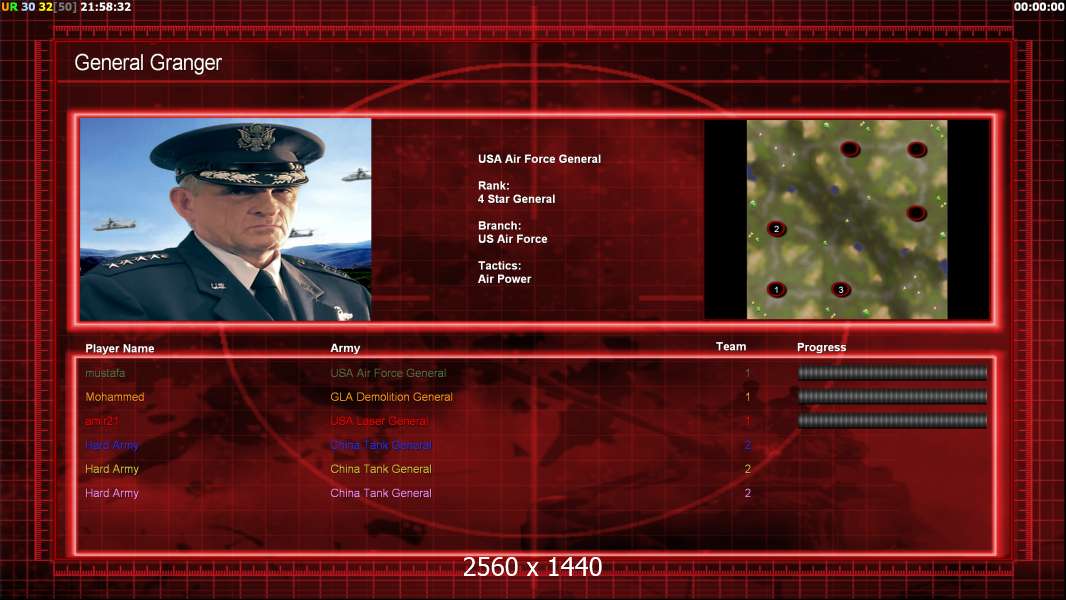Select player mustafa in the list

105,373
